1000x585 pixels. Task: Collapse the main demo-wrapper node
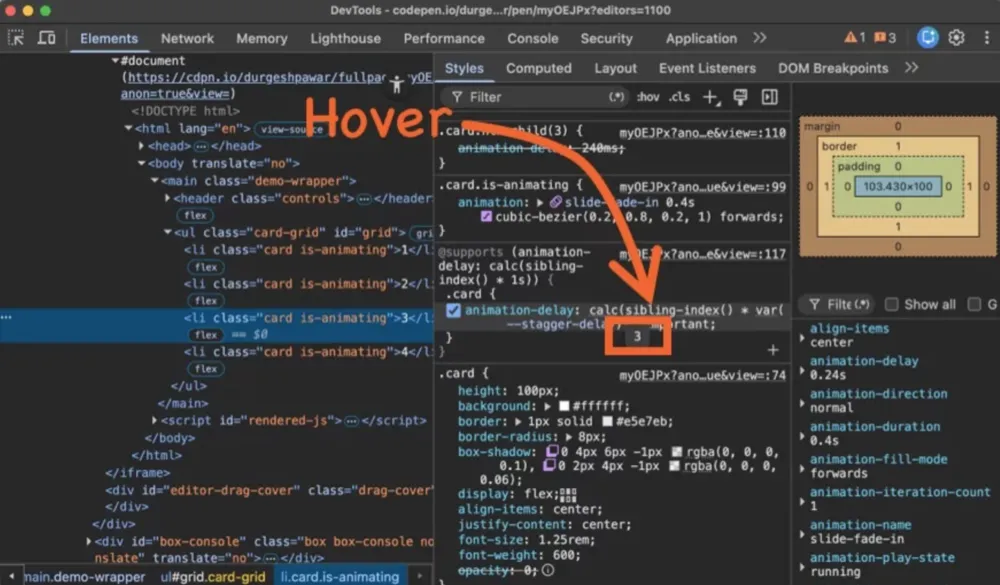(154, 181)
